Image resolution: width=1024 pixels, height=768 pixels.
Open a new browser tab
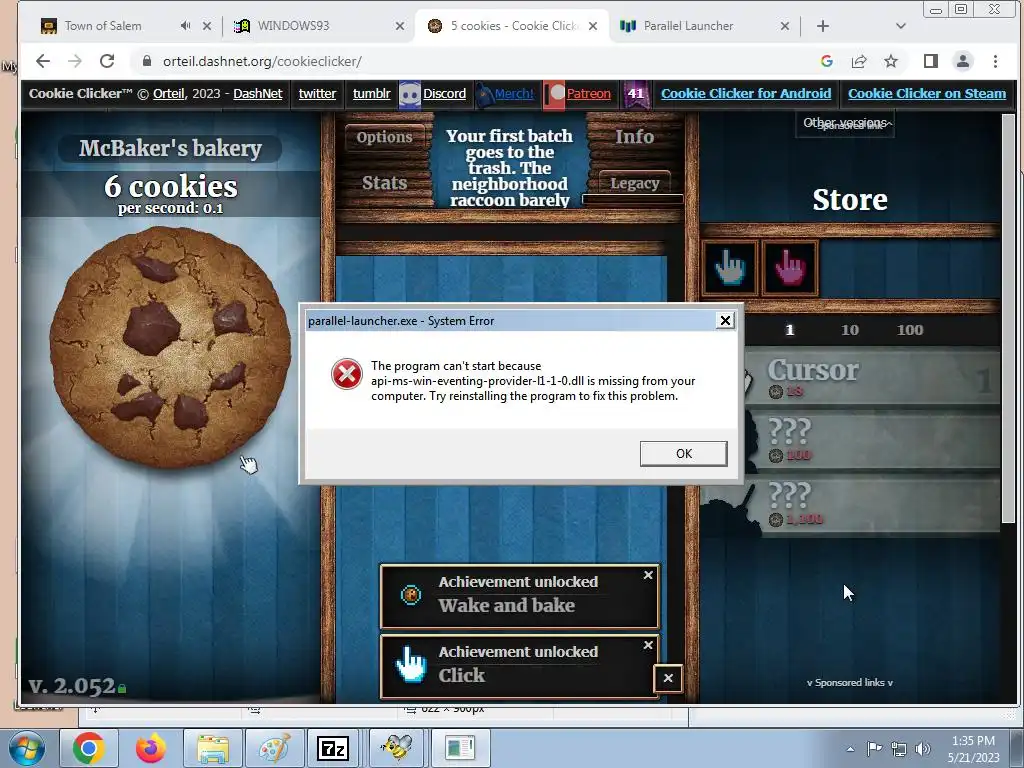[823, 26]
